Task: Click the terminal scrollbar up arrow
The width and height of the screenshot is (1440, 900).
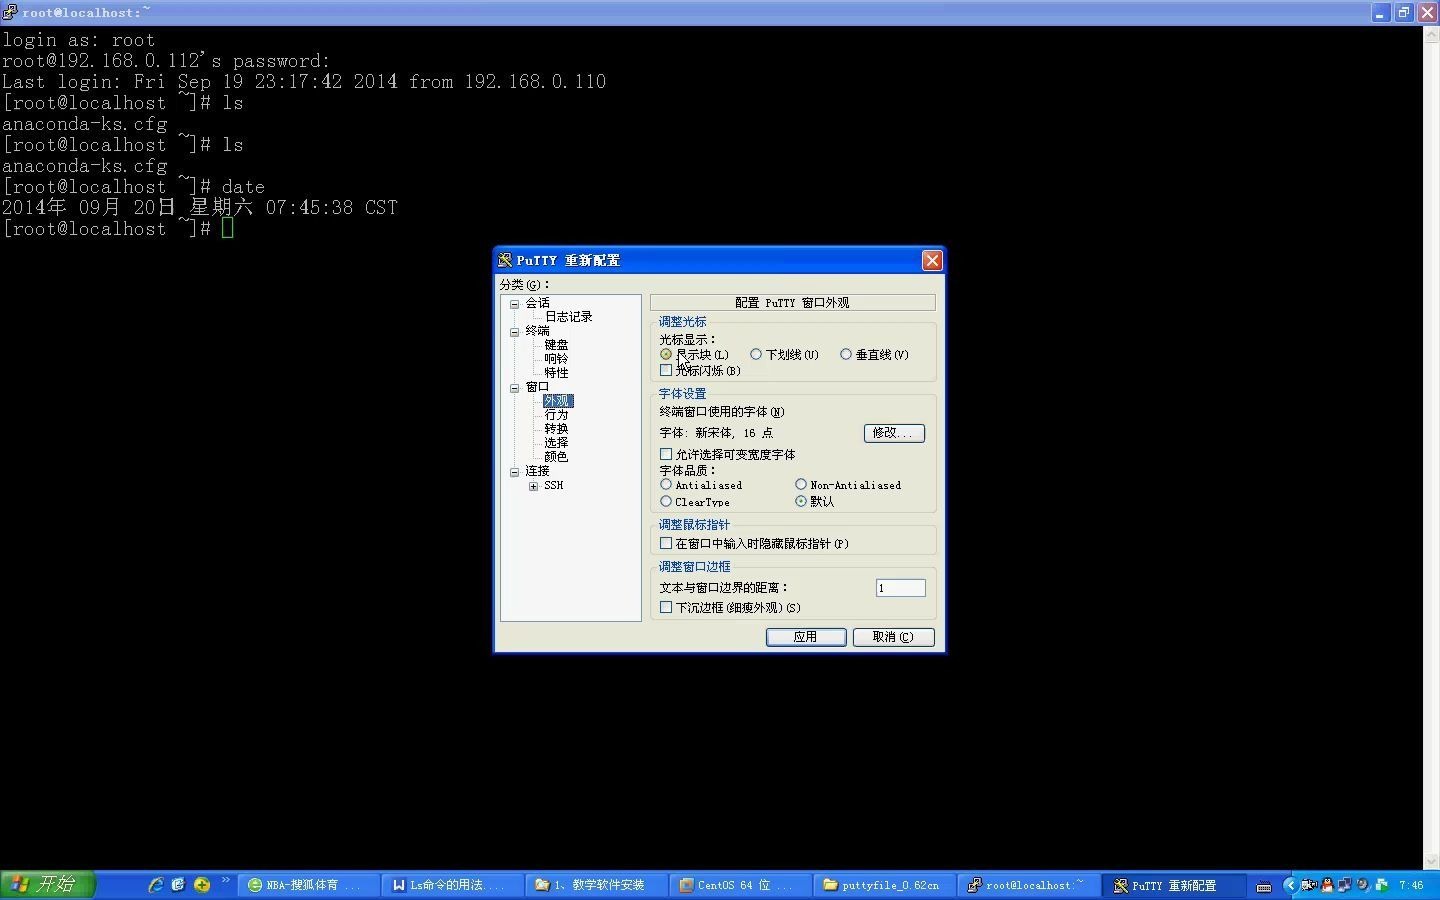Action: click(x=1431, y=35)
